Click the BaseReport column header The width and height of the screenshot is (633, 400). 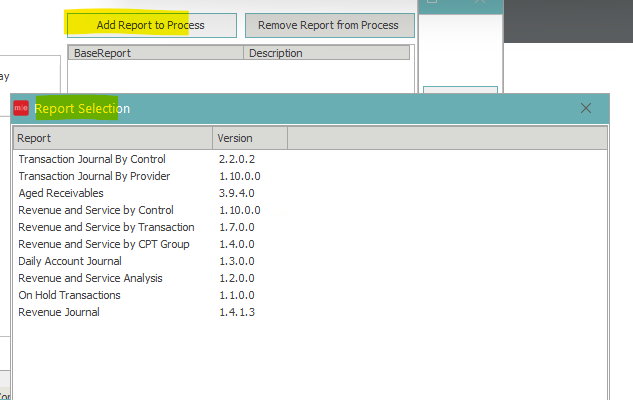(x=155, y=53)
